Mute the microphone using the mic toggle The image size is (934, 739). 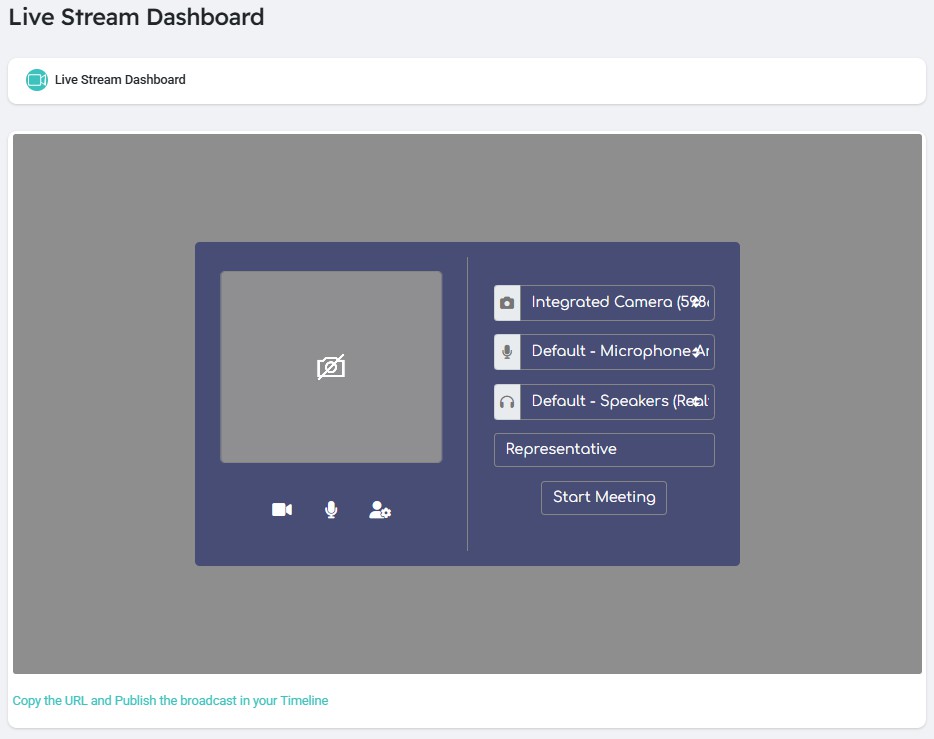point(331,510)
